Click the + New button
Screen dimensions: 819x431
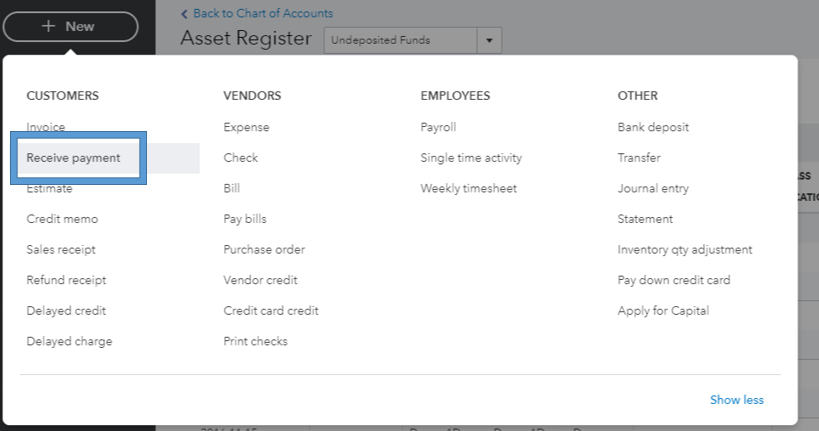[x=70, y=26]
